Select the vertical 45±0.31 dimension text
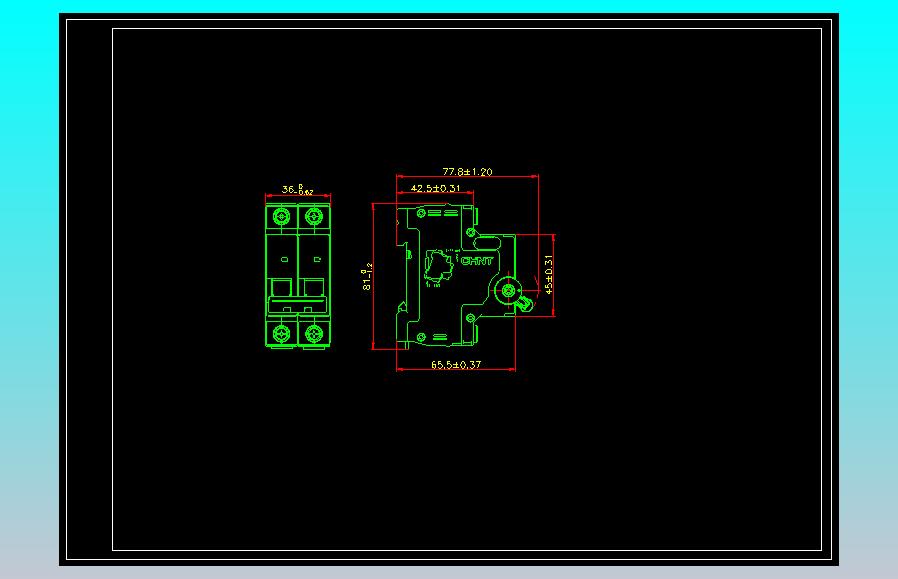Image resolution: width=898 pixels, height=579 pixels. click(549, 274)
